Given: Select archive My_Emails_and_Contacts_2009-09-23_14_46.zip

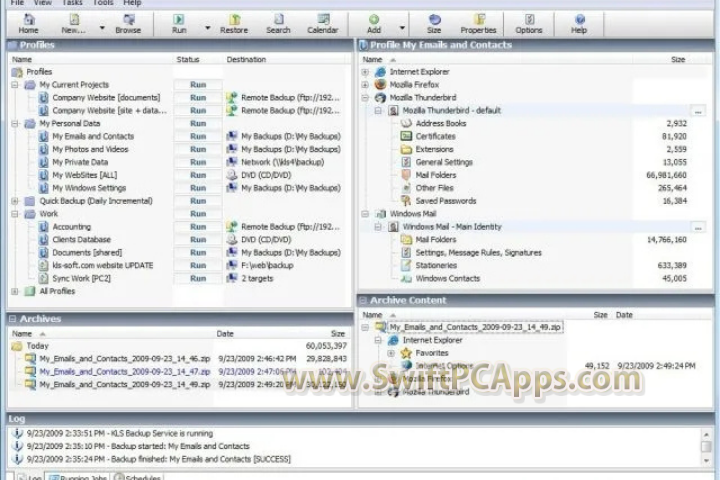Looking at the screenshot, I should click(x=124, y=359).
